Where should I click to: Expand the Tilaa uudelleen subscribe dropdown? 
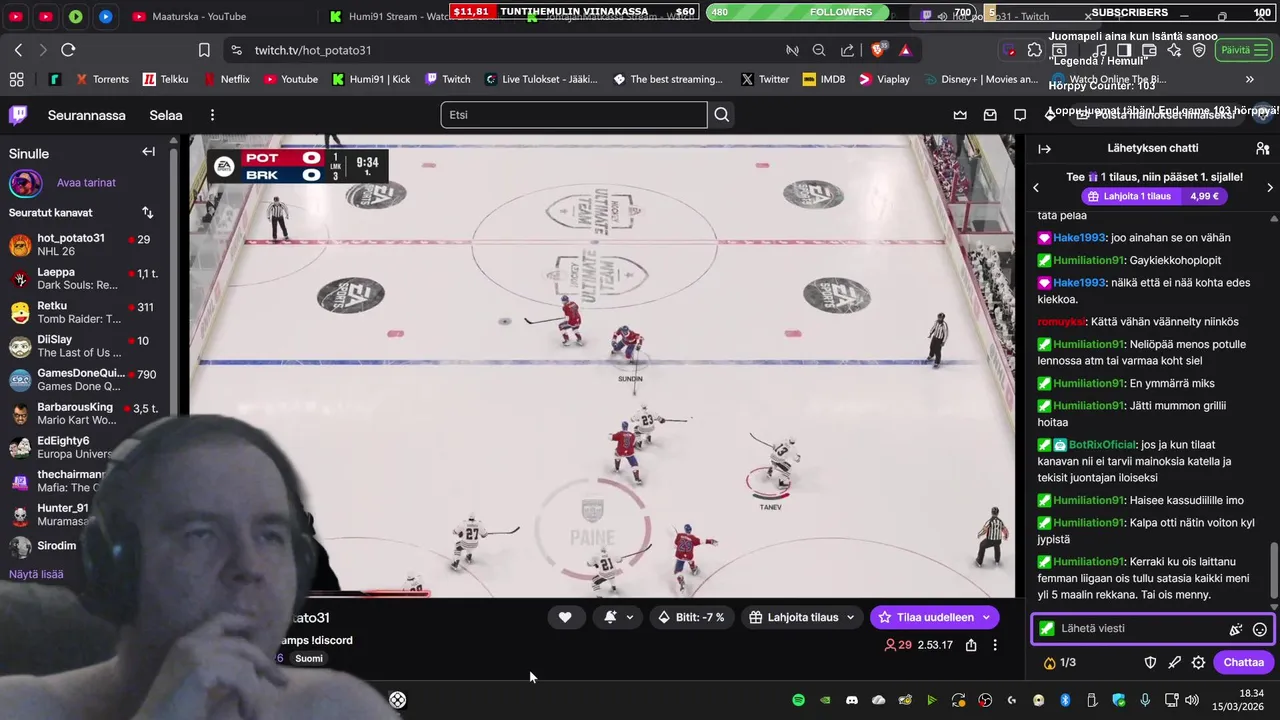pos(986,618)
